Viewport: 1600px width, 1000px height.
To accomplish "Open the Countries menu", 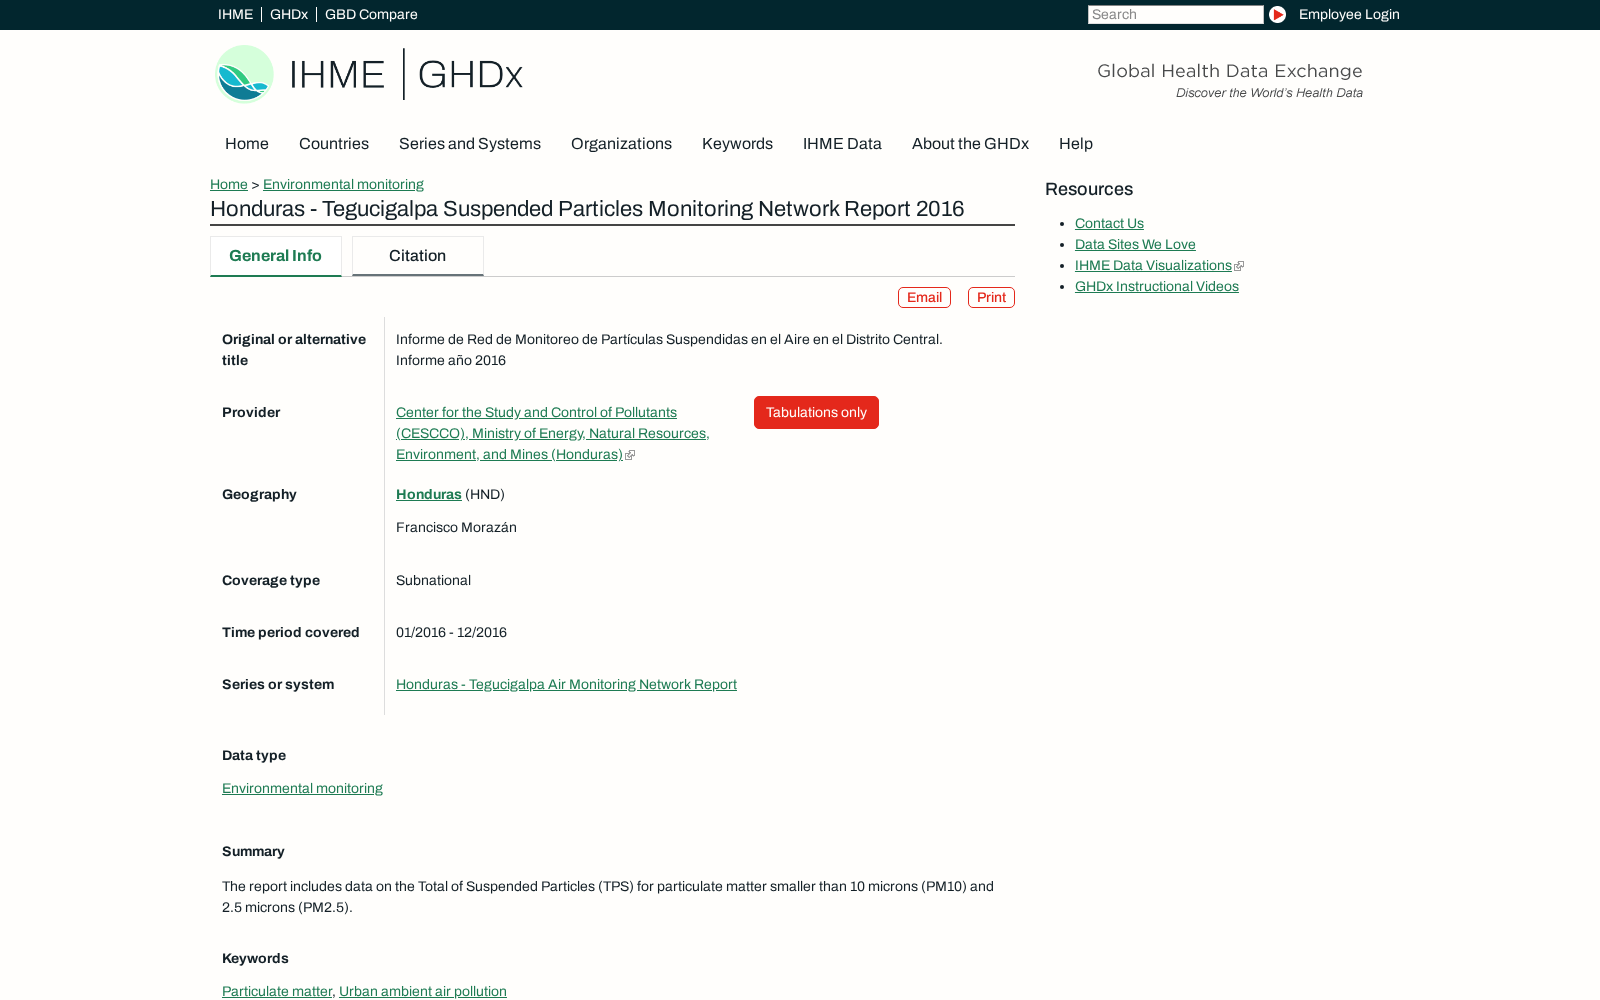I will click(x=334, y=144).
